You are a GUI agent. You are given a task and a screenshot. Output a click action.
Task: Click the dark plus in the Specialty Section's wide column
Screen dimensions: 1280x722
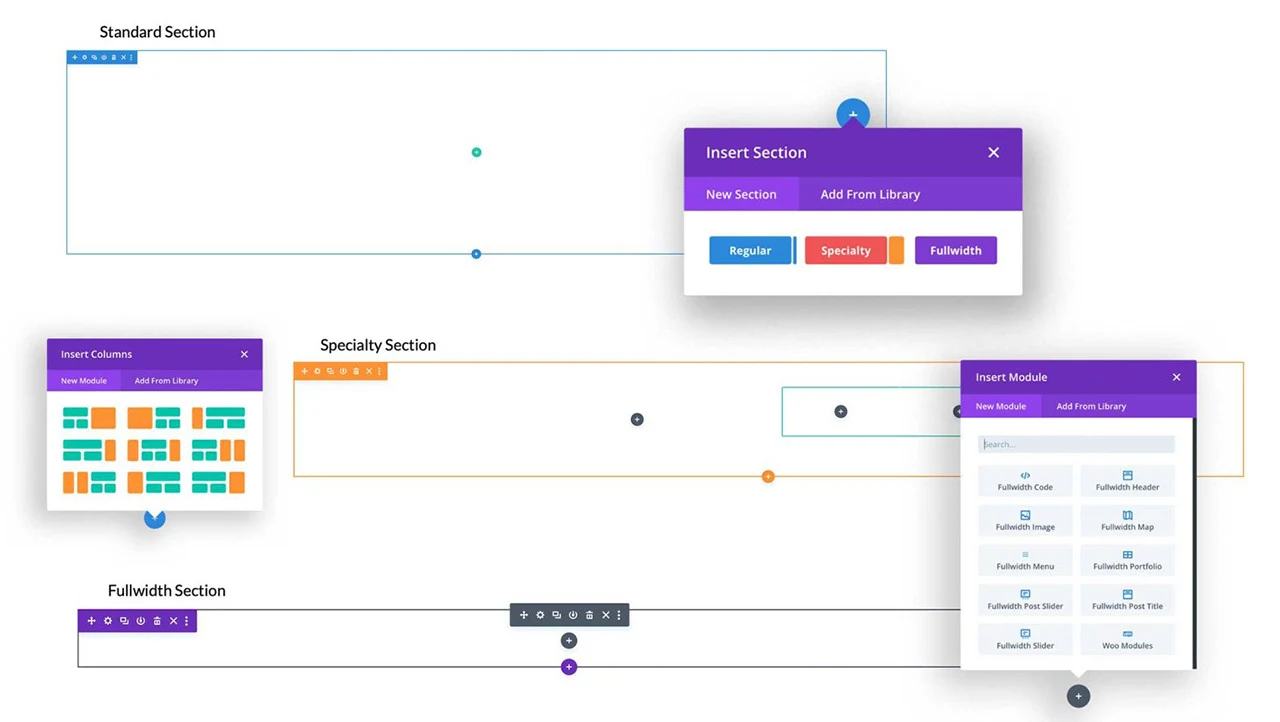click(x=637, y=419)
